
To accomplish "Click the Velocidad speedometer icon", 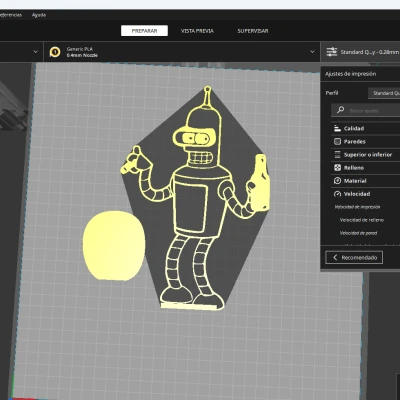I will [337, 194].
